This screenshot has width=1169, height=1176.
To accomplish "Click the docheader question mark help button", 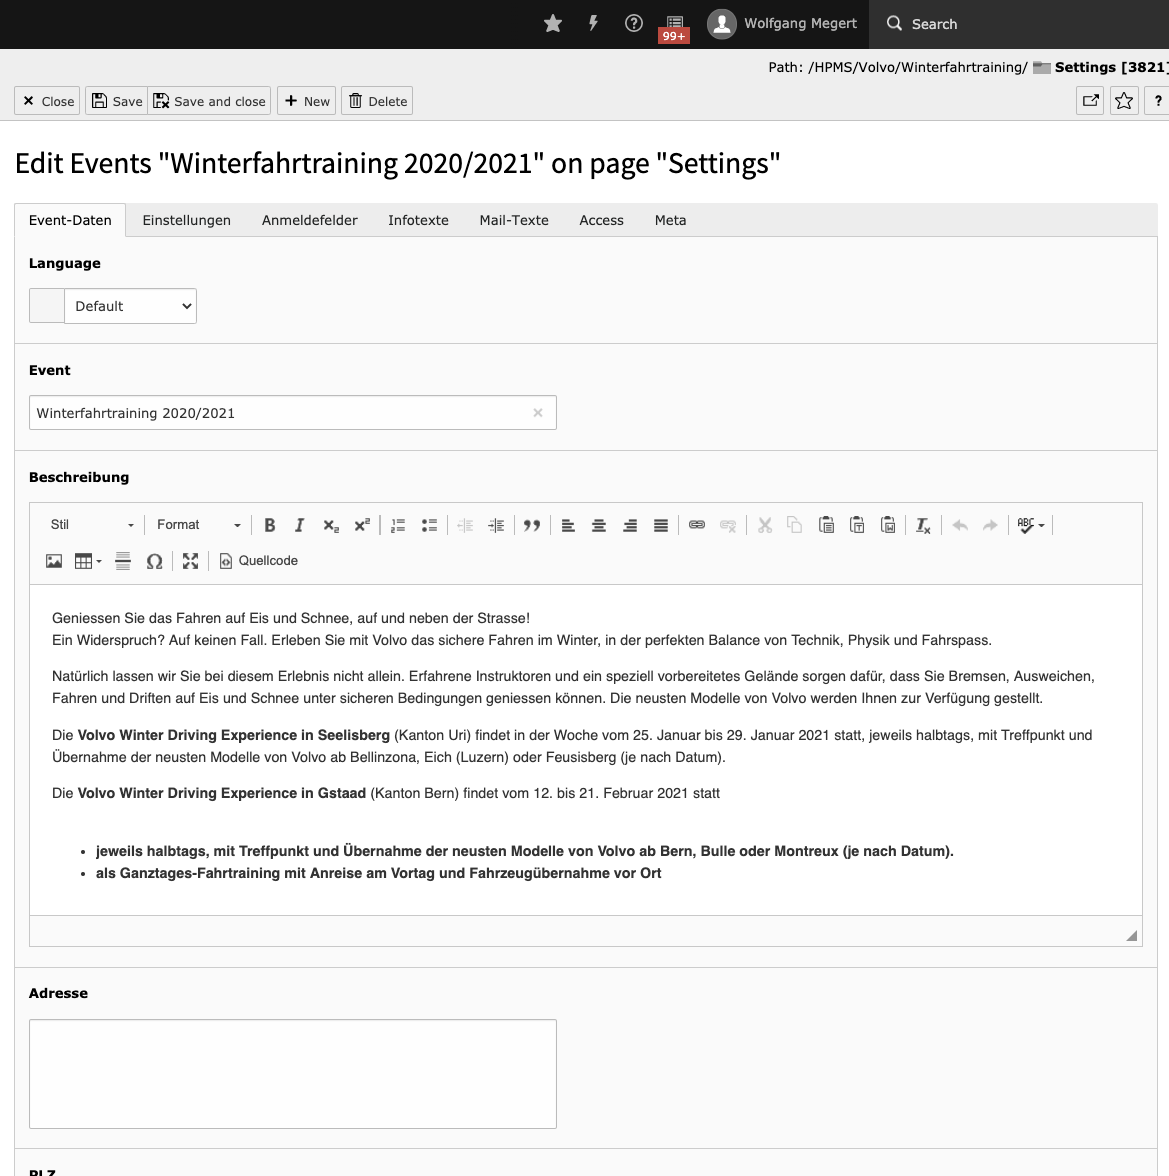I will coord(1157,100).
